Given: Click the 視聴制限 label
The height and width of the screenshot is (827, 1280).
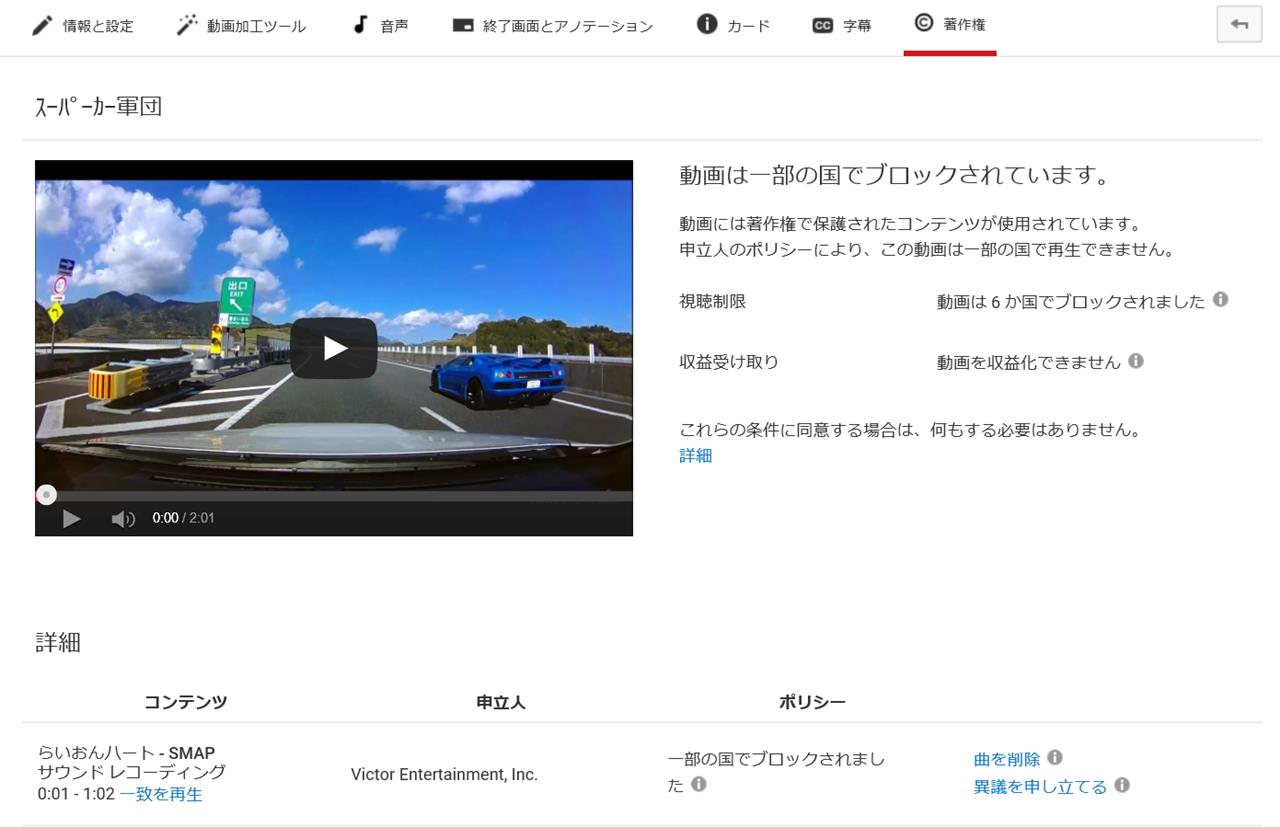Looking at the screenshot, I should (712, 301).
